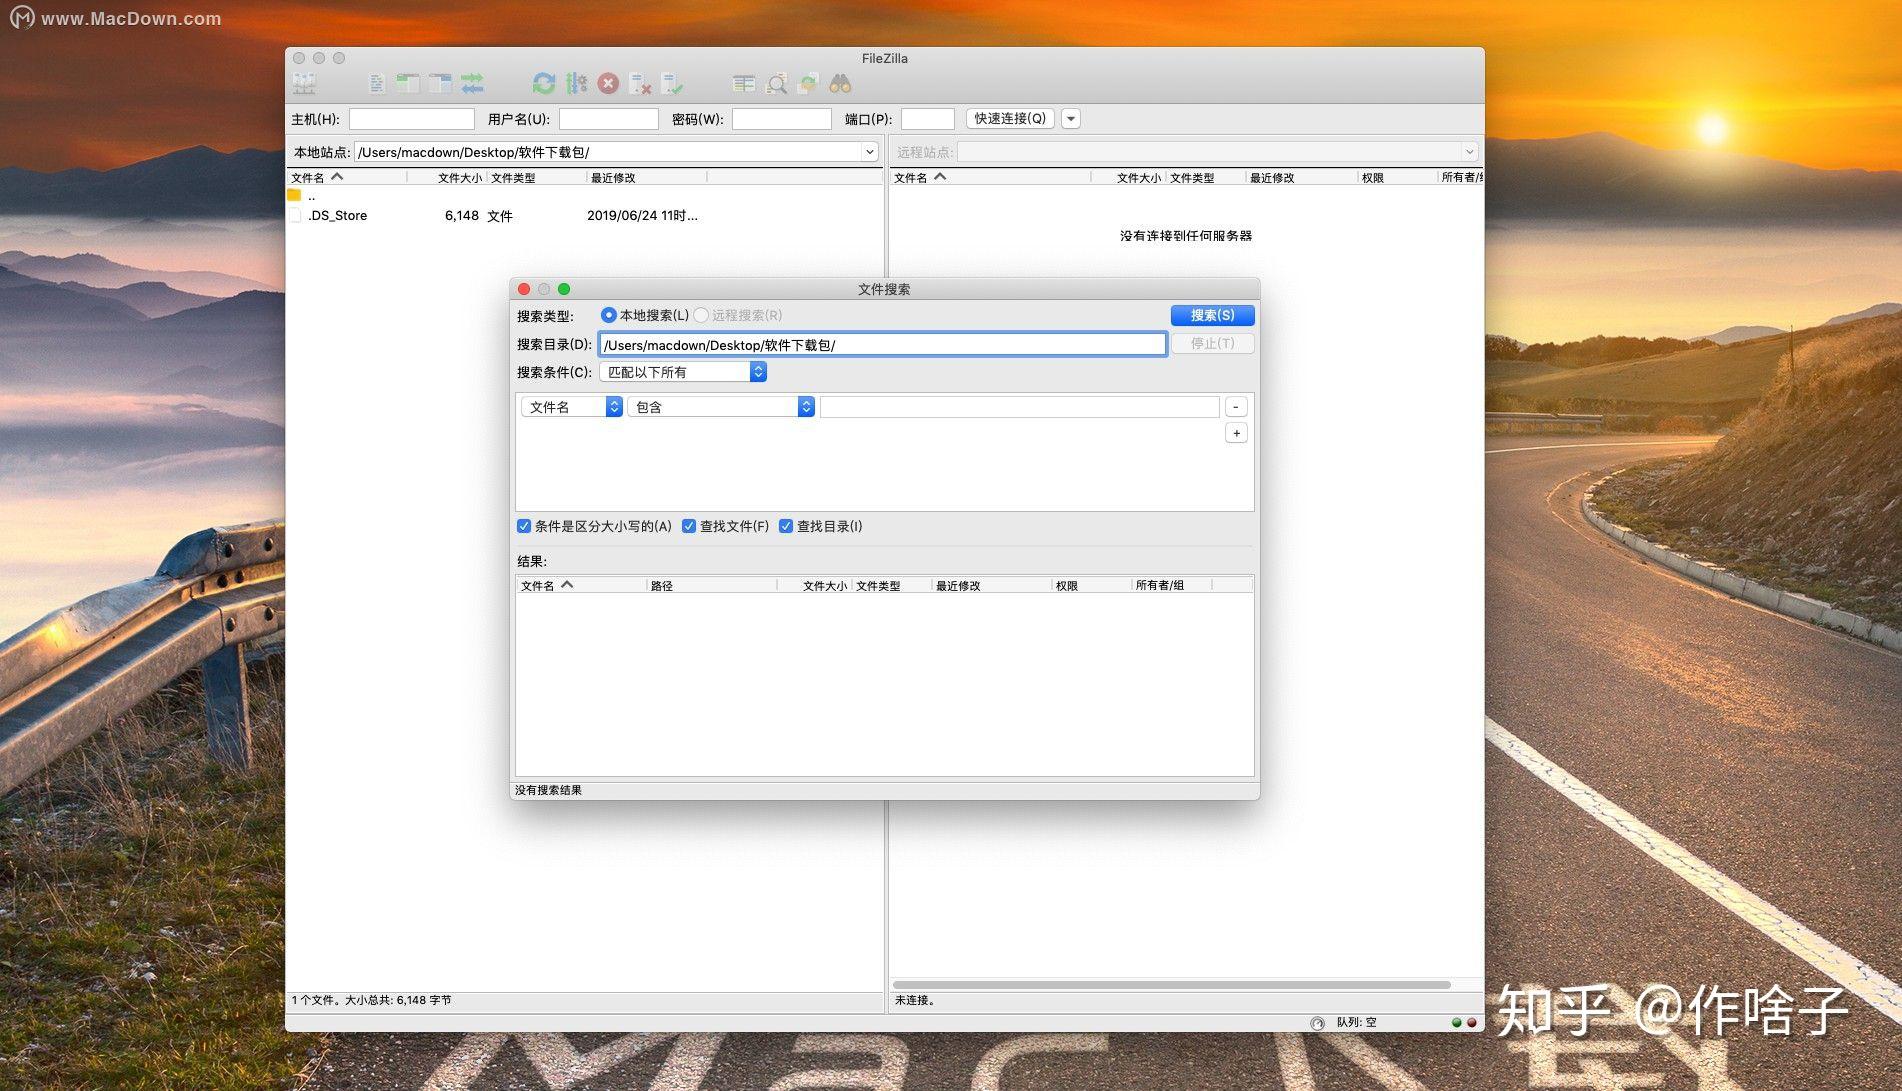Toggle the find directories checkbox

tap(786, 526)
